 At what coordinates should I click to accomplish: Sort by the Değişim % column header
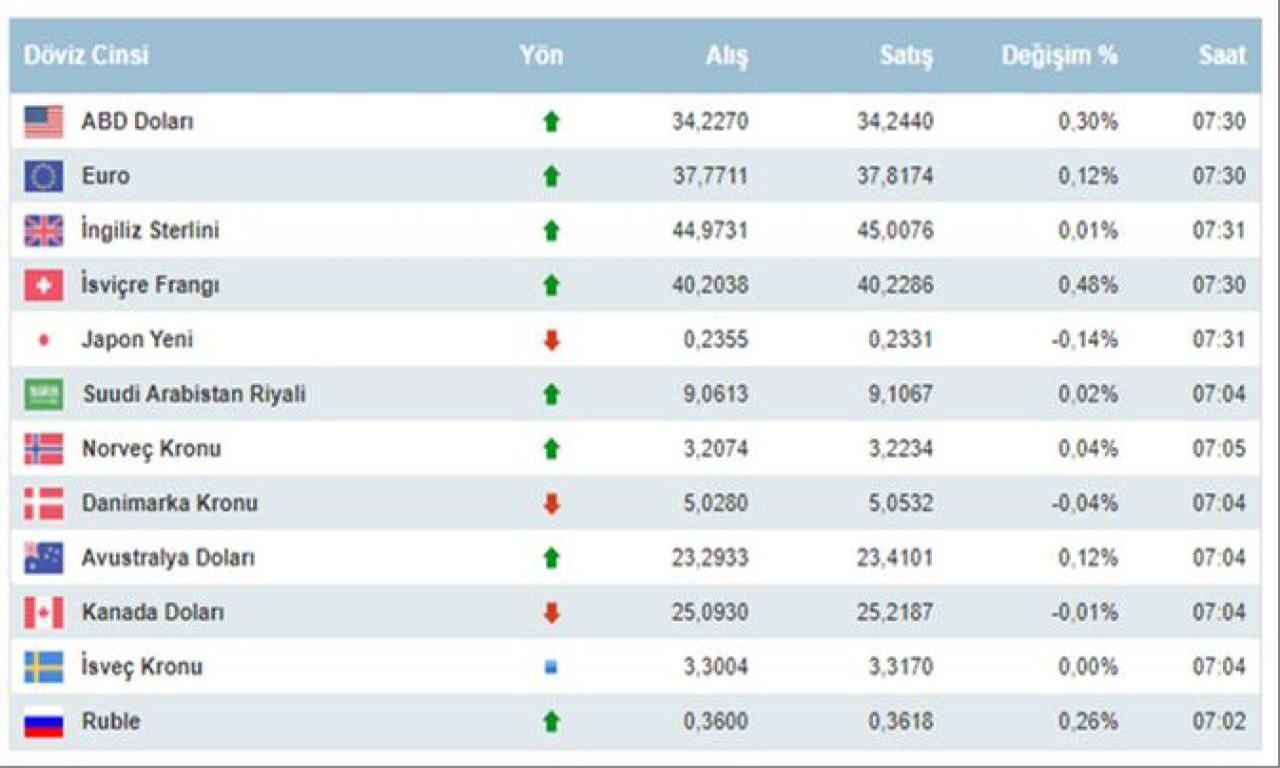tap(1059, 55)
